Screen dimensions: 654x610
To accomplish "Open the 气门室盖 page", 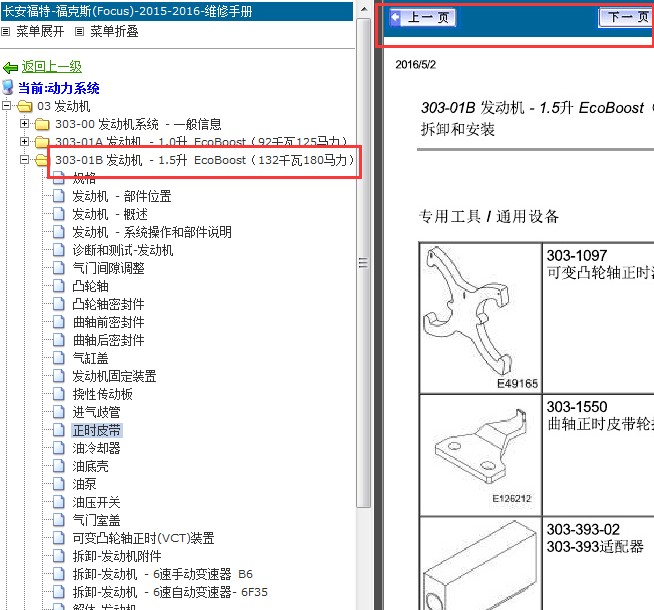I will [96, 520].
